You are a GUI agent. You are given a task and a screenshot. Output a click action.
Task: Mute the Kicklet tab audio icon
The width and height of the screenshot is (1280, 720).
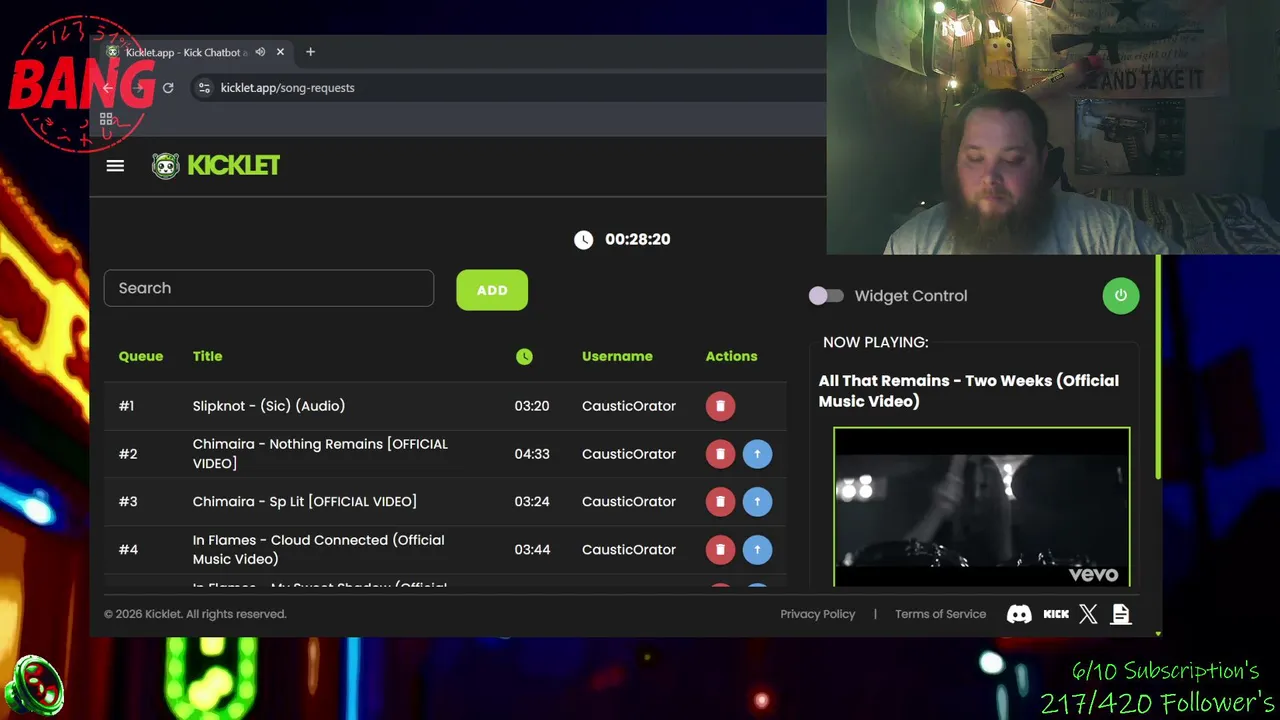click(260, 52)
